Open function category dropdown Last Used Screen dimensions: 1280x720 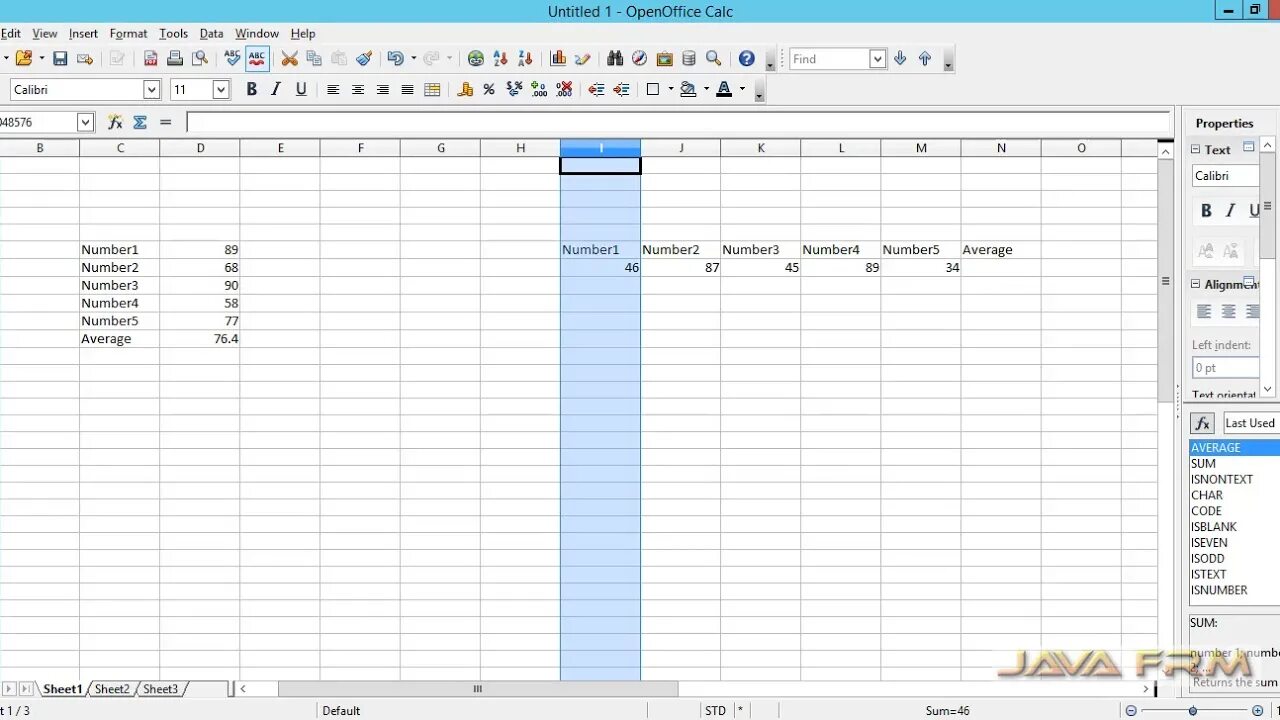coord(1251,423)
